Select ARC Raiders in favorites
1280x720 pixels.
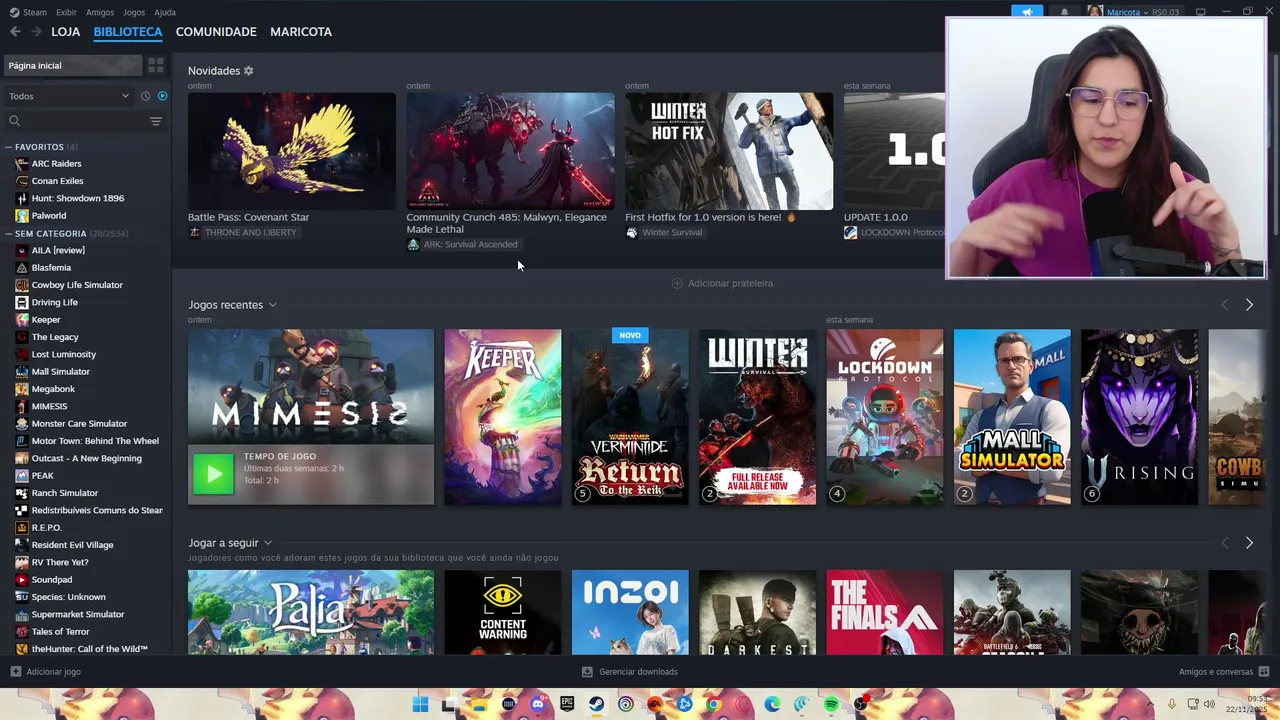[56, 164]
